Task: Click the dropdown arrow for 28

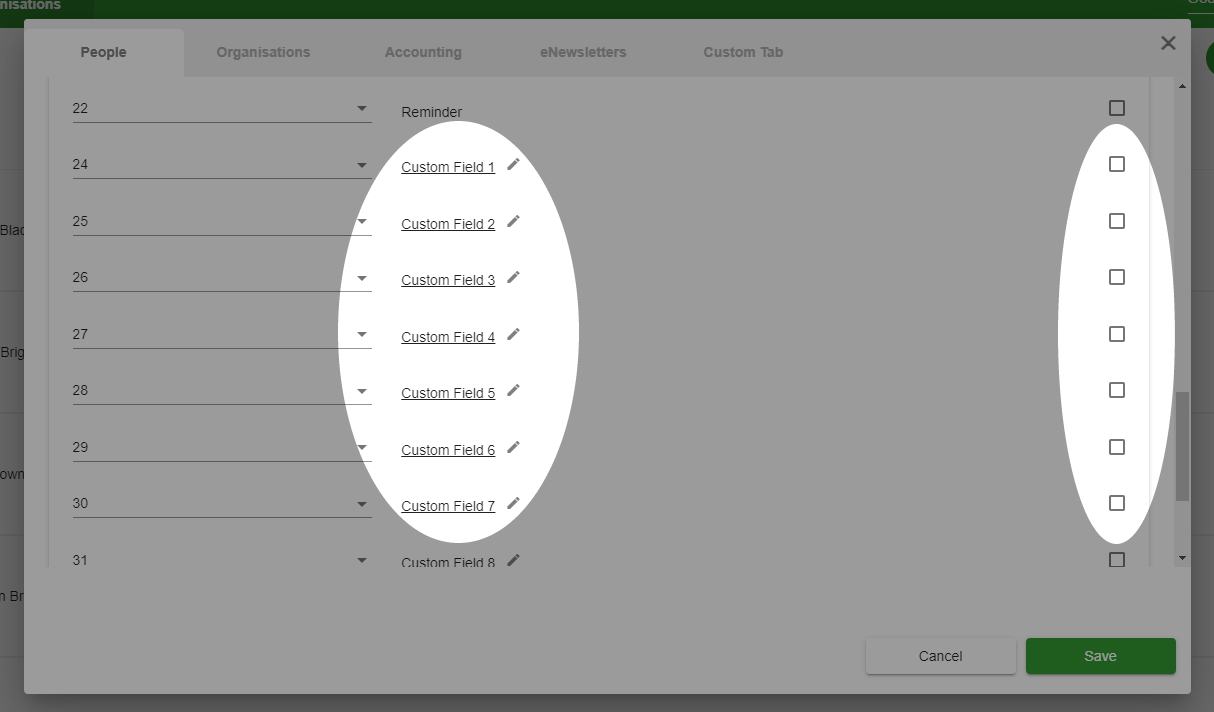Action: 362,391
